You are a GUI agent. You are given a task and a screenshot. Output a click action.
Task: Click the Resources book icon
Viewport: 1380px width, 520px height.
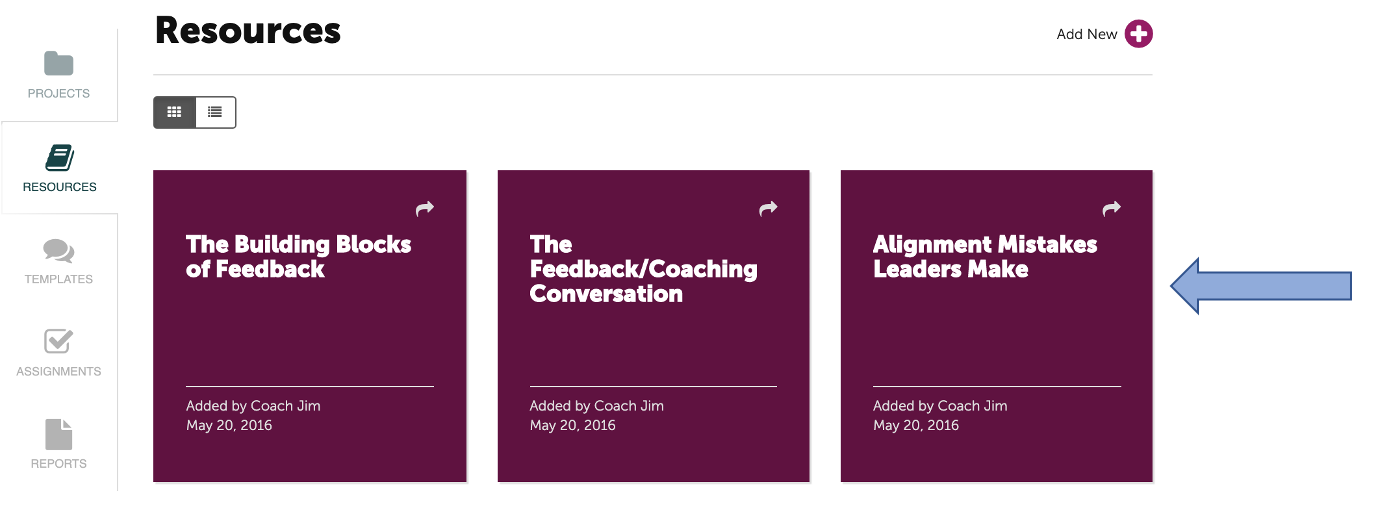[59, 157]
